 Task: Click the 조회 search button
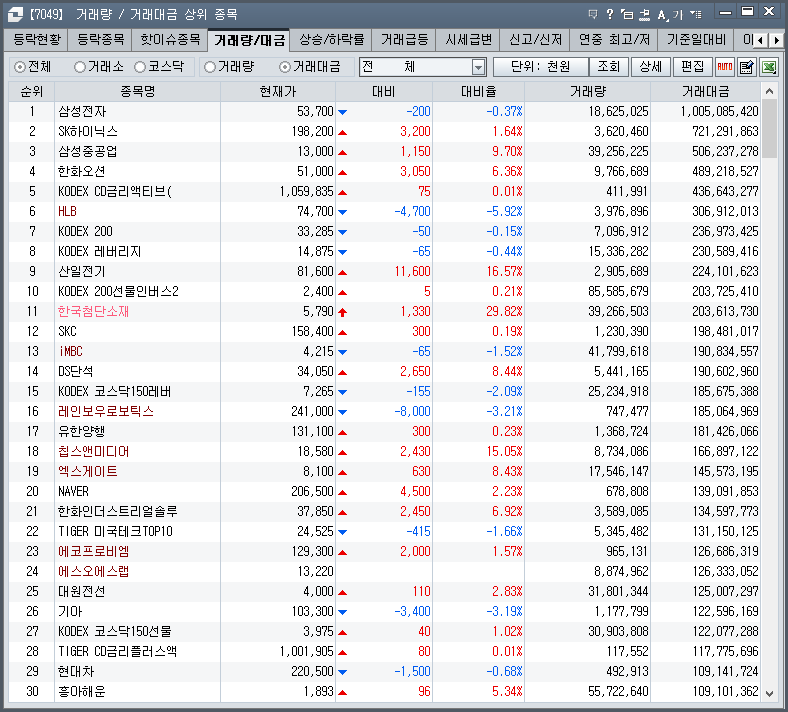pyautogui.click(x=609, y=66)
